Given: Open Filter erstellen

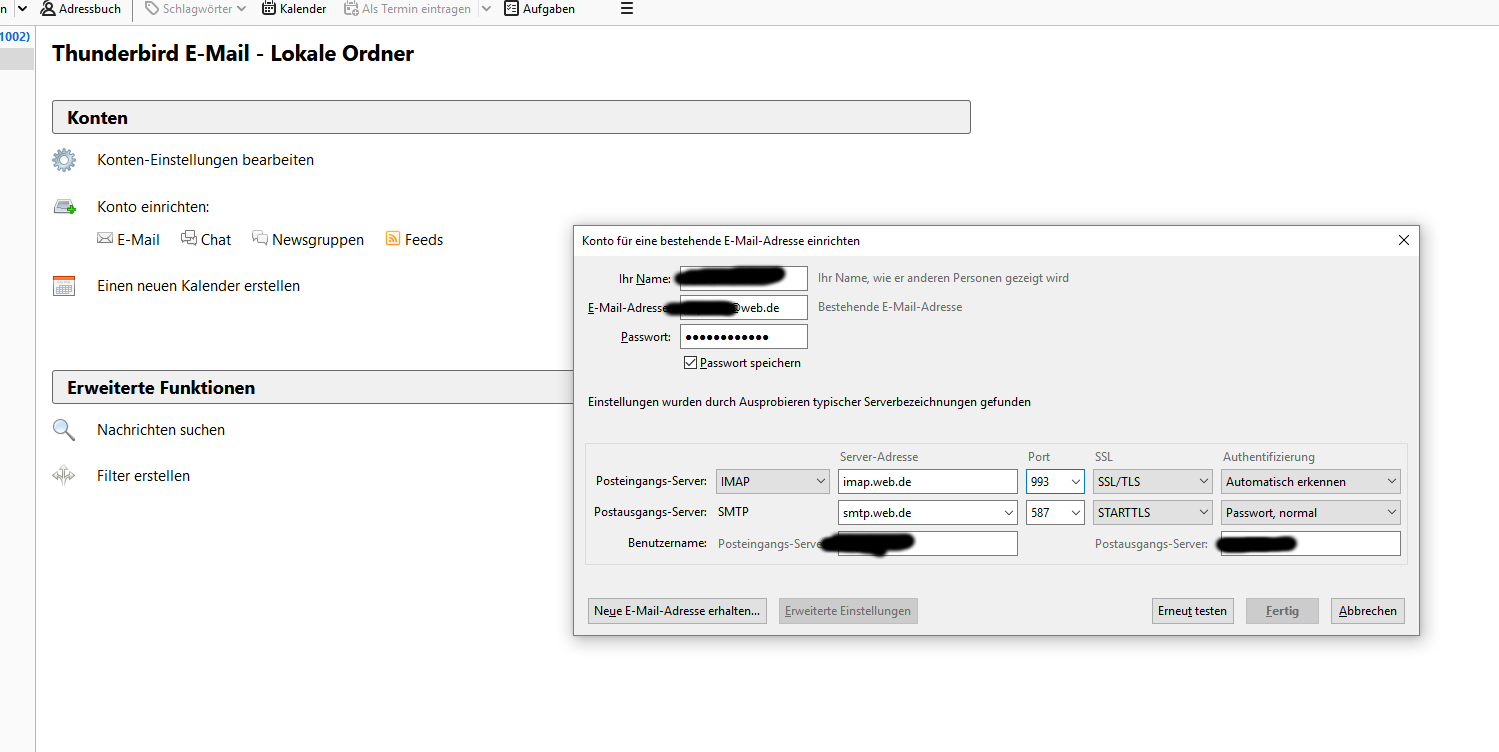Looking at the screenshot, I should point(143,476).
